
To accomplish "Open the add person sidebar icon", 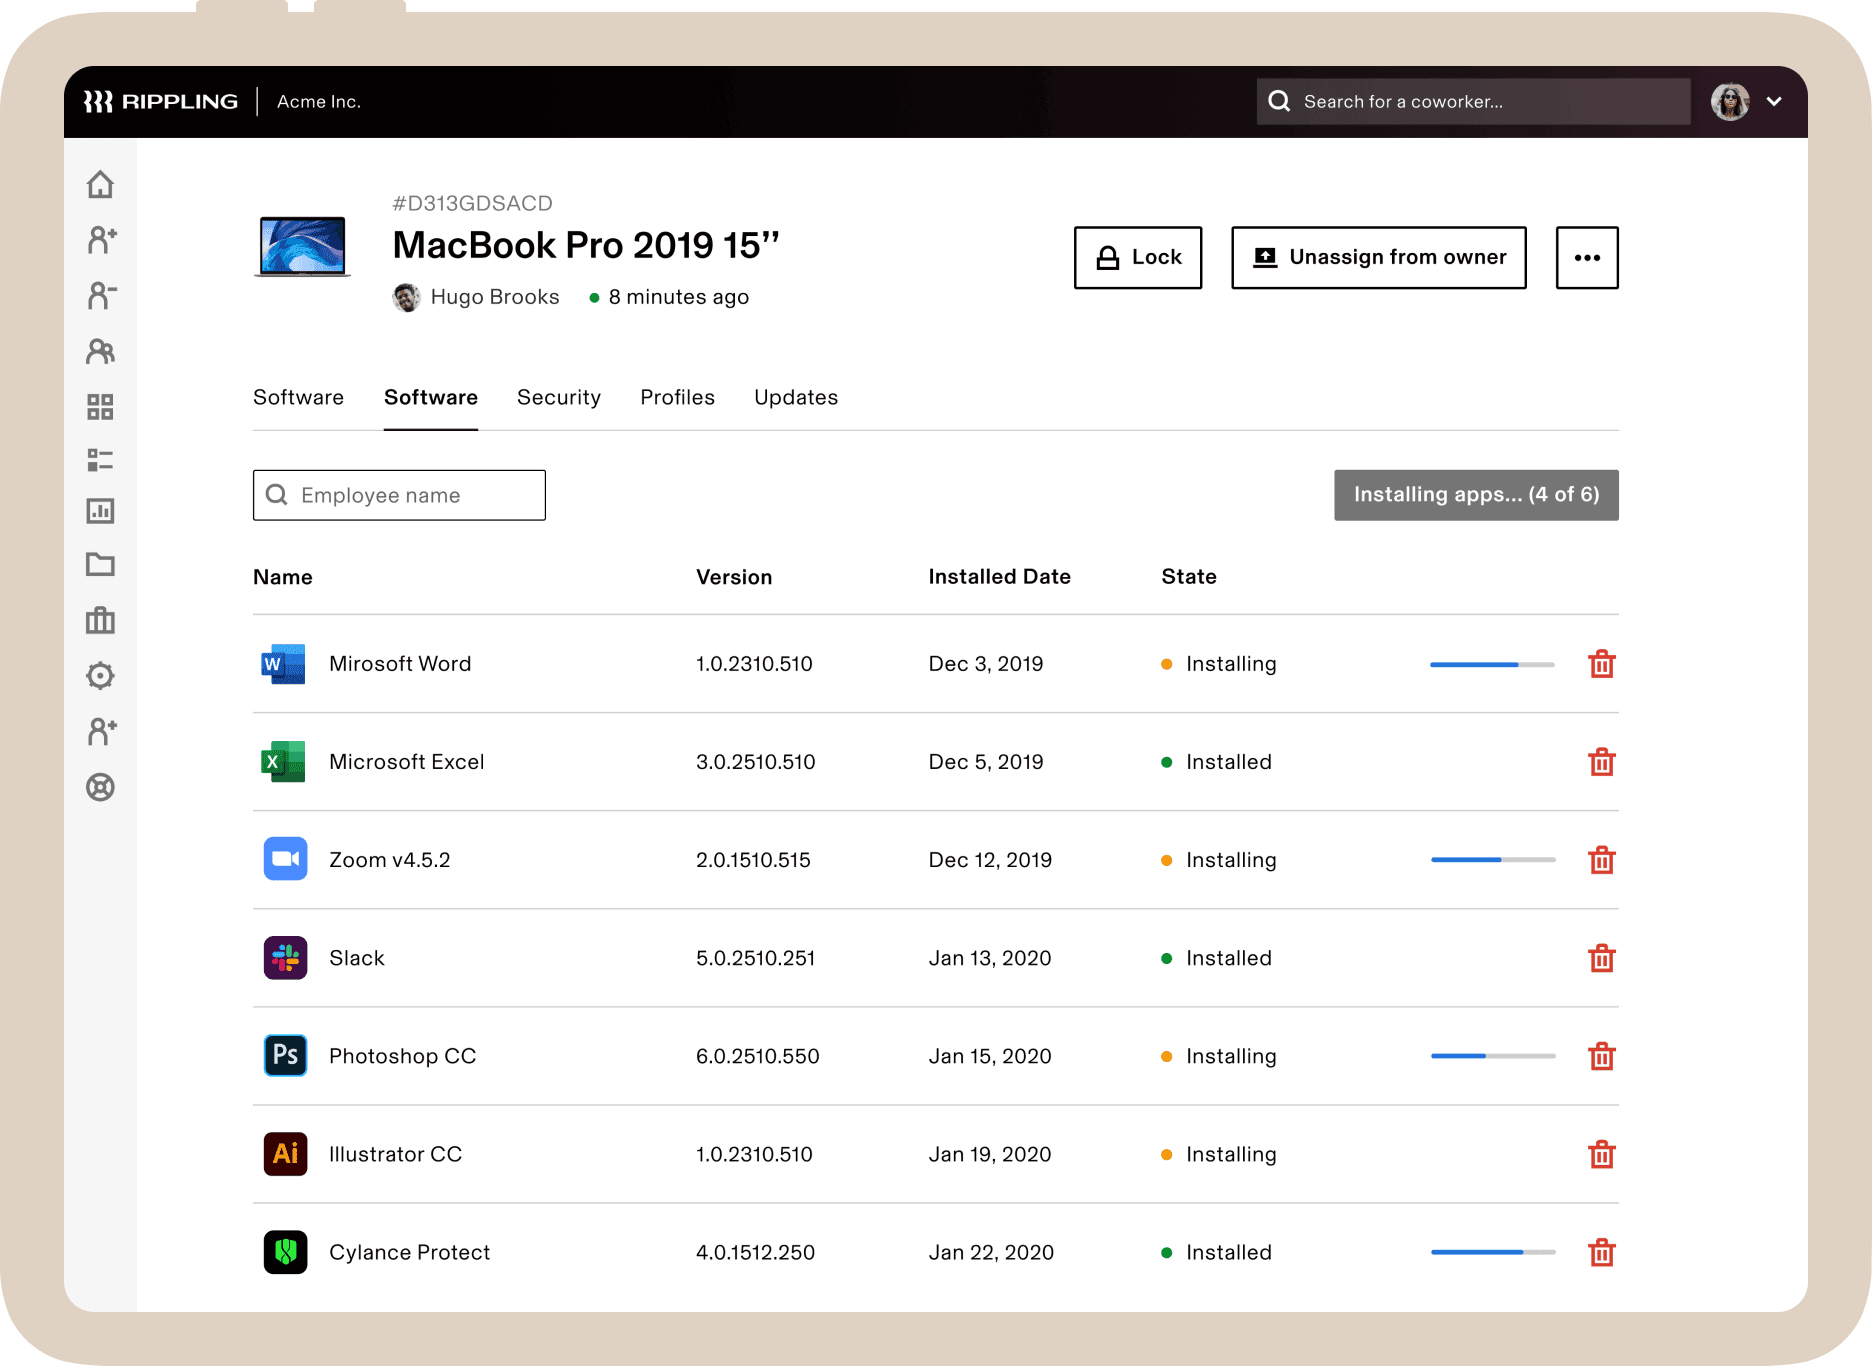I will 101,240.
